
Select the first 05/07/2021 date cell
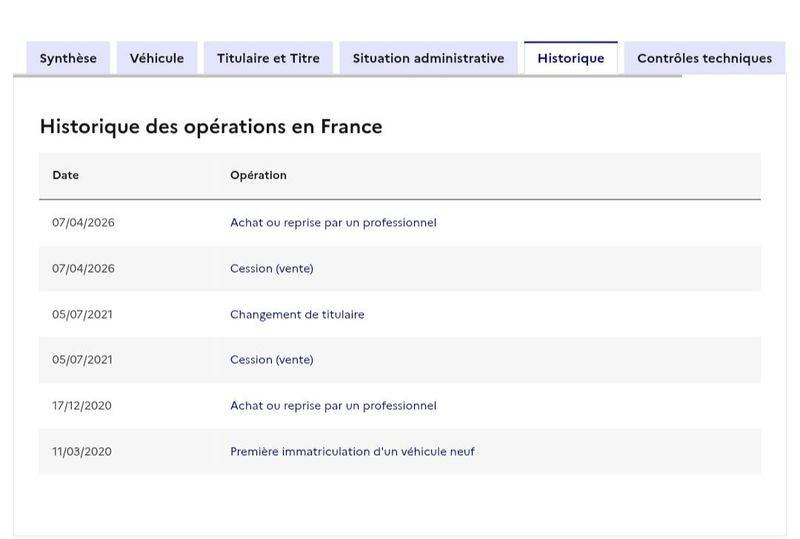(82, 314)
